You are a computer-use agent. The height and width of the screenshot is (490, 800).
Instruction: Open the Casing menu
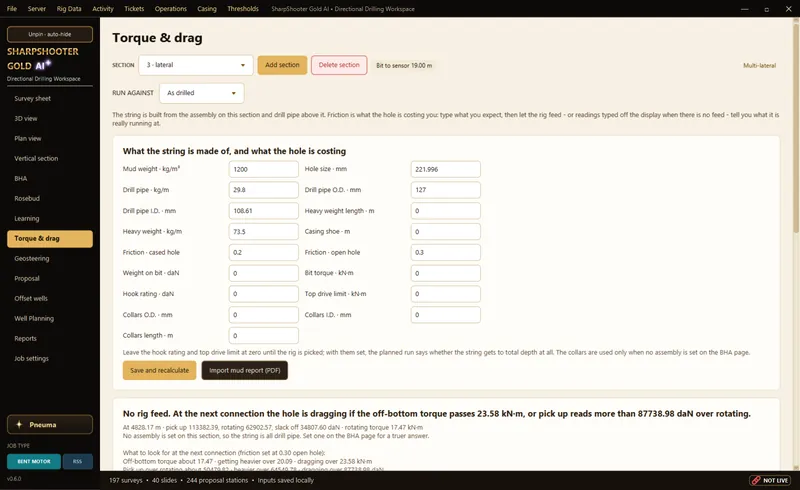click(207, 9)
